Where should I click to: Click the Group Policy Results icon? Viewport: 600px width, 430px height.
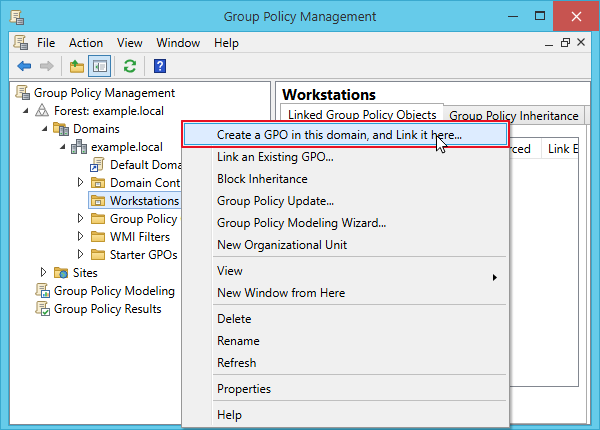(42, 308)
